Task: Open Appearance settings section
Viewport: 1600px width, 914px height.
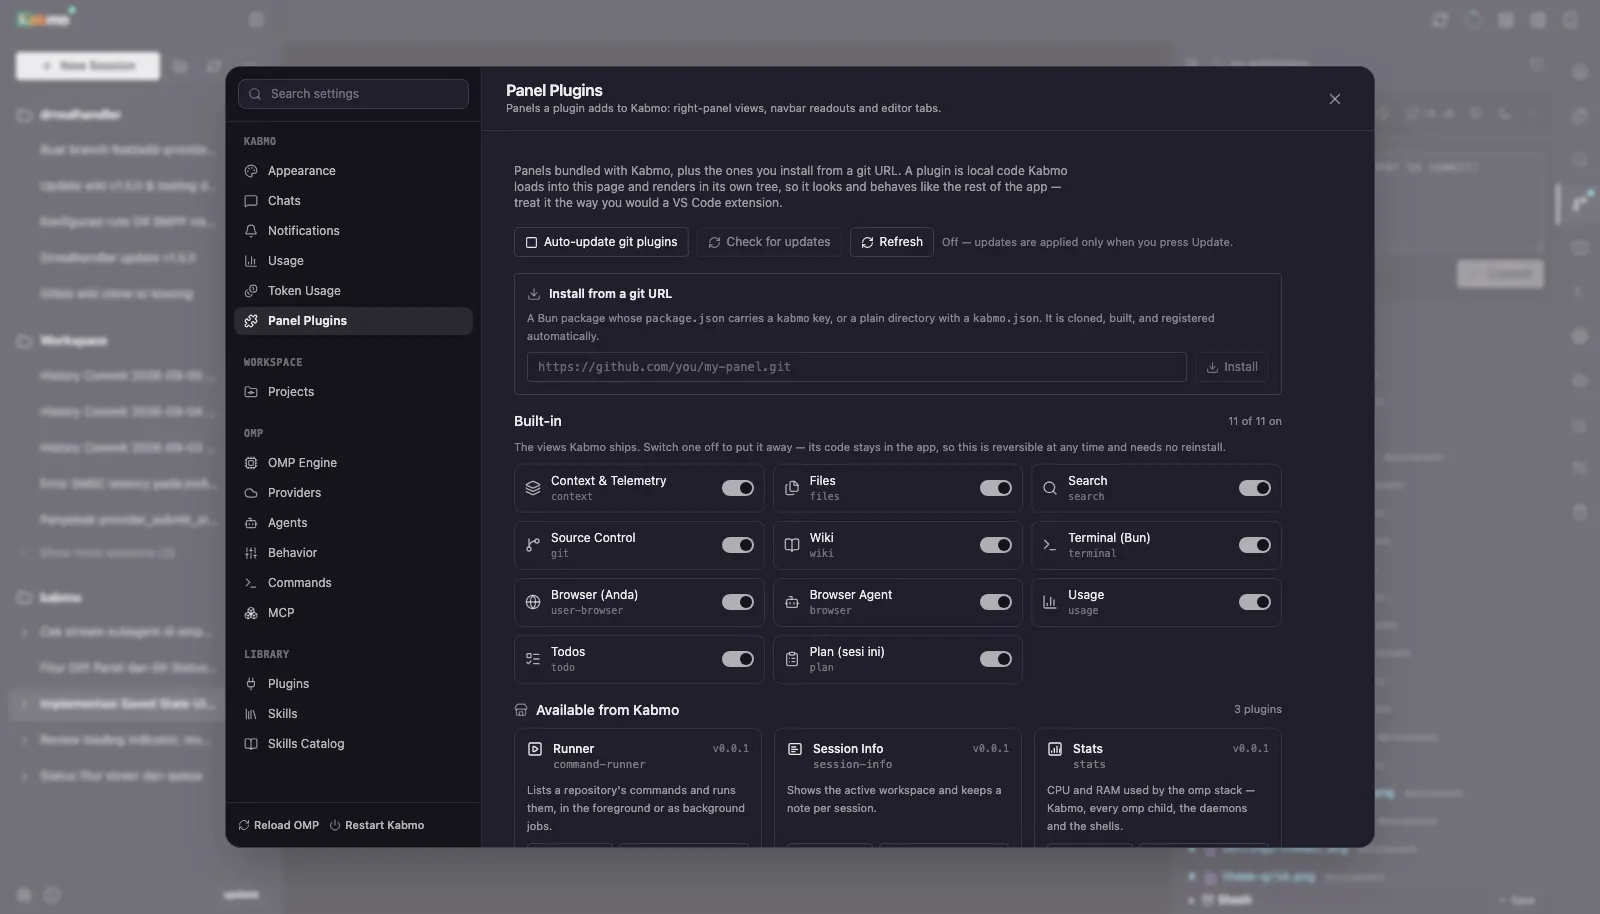Action: click(x=353, y=171)
